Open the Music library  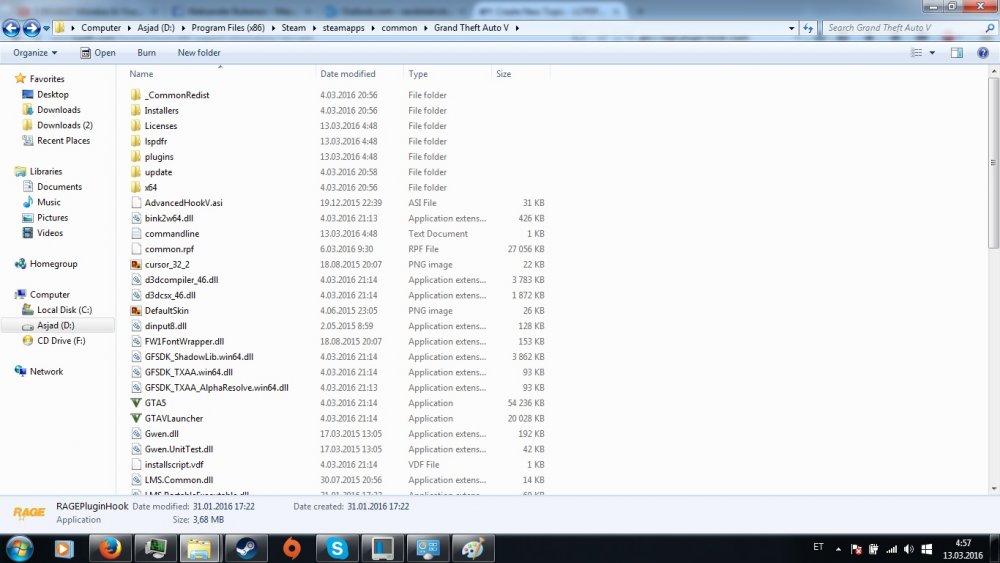pos(48,202)
